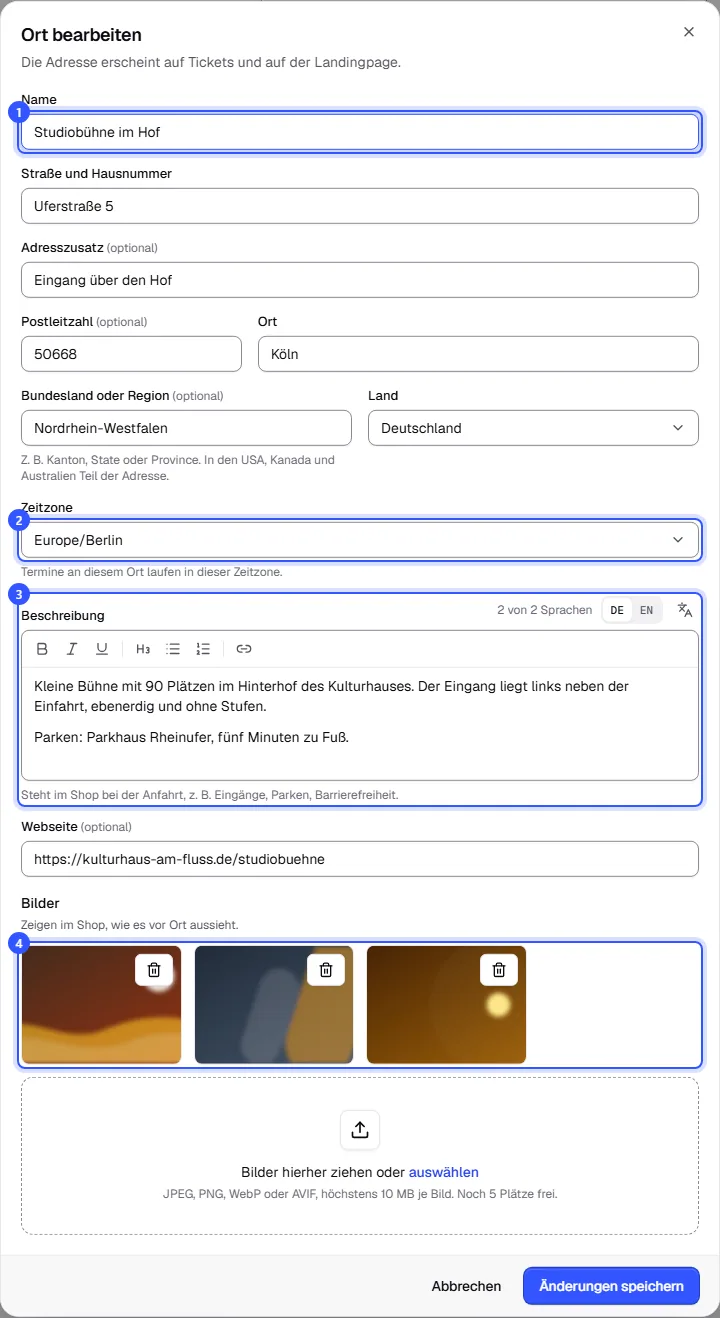Click the Webseite URL field

[360, 859]
